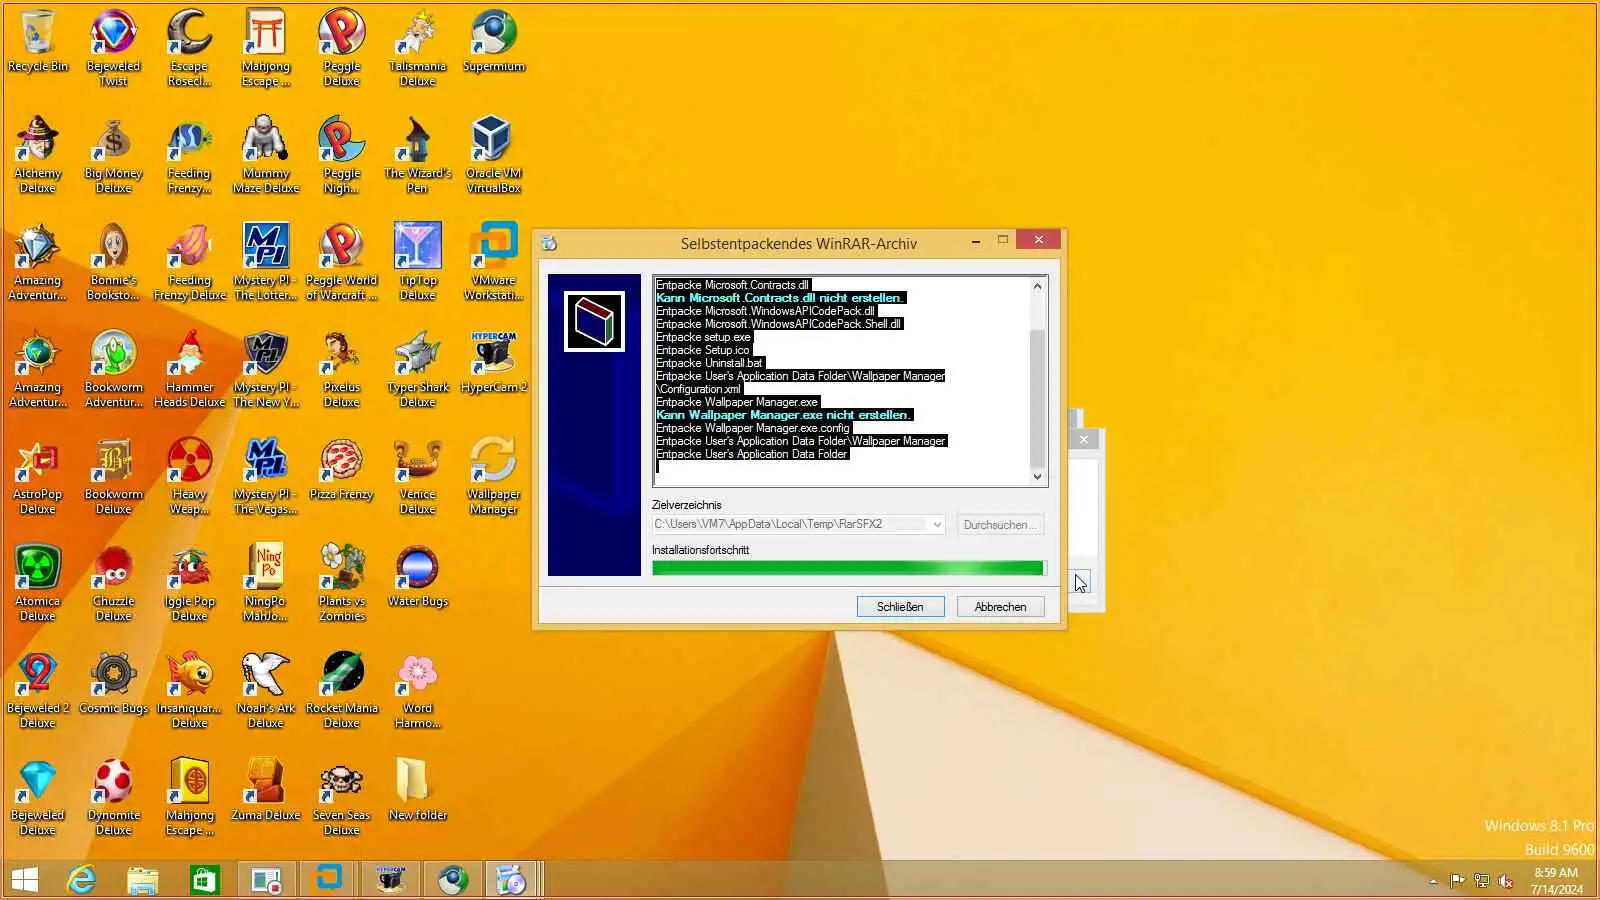This screenshot has width=1600, height=900.
Task: Click the 'Kann Wallpaper Manager.exe nicht erstellen.' line
Action: [x=783, y=415]
